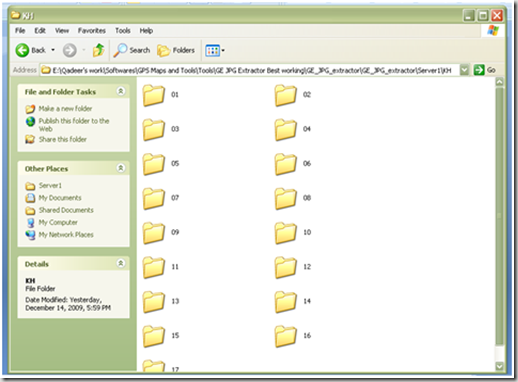Click the Share this folder hand icon
Screen dimensions: 518x382
(x=30, y=139)
